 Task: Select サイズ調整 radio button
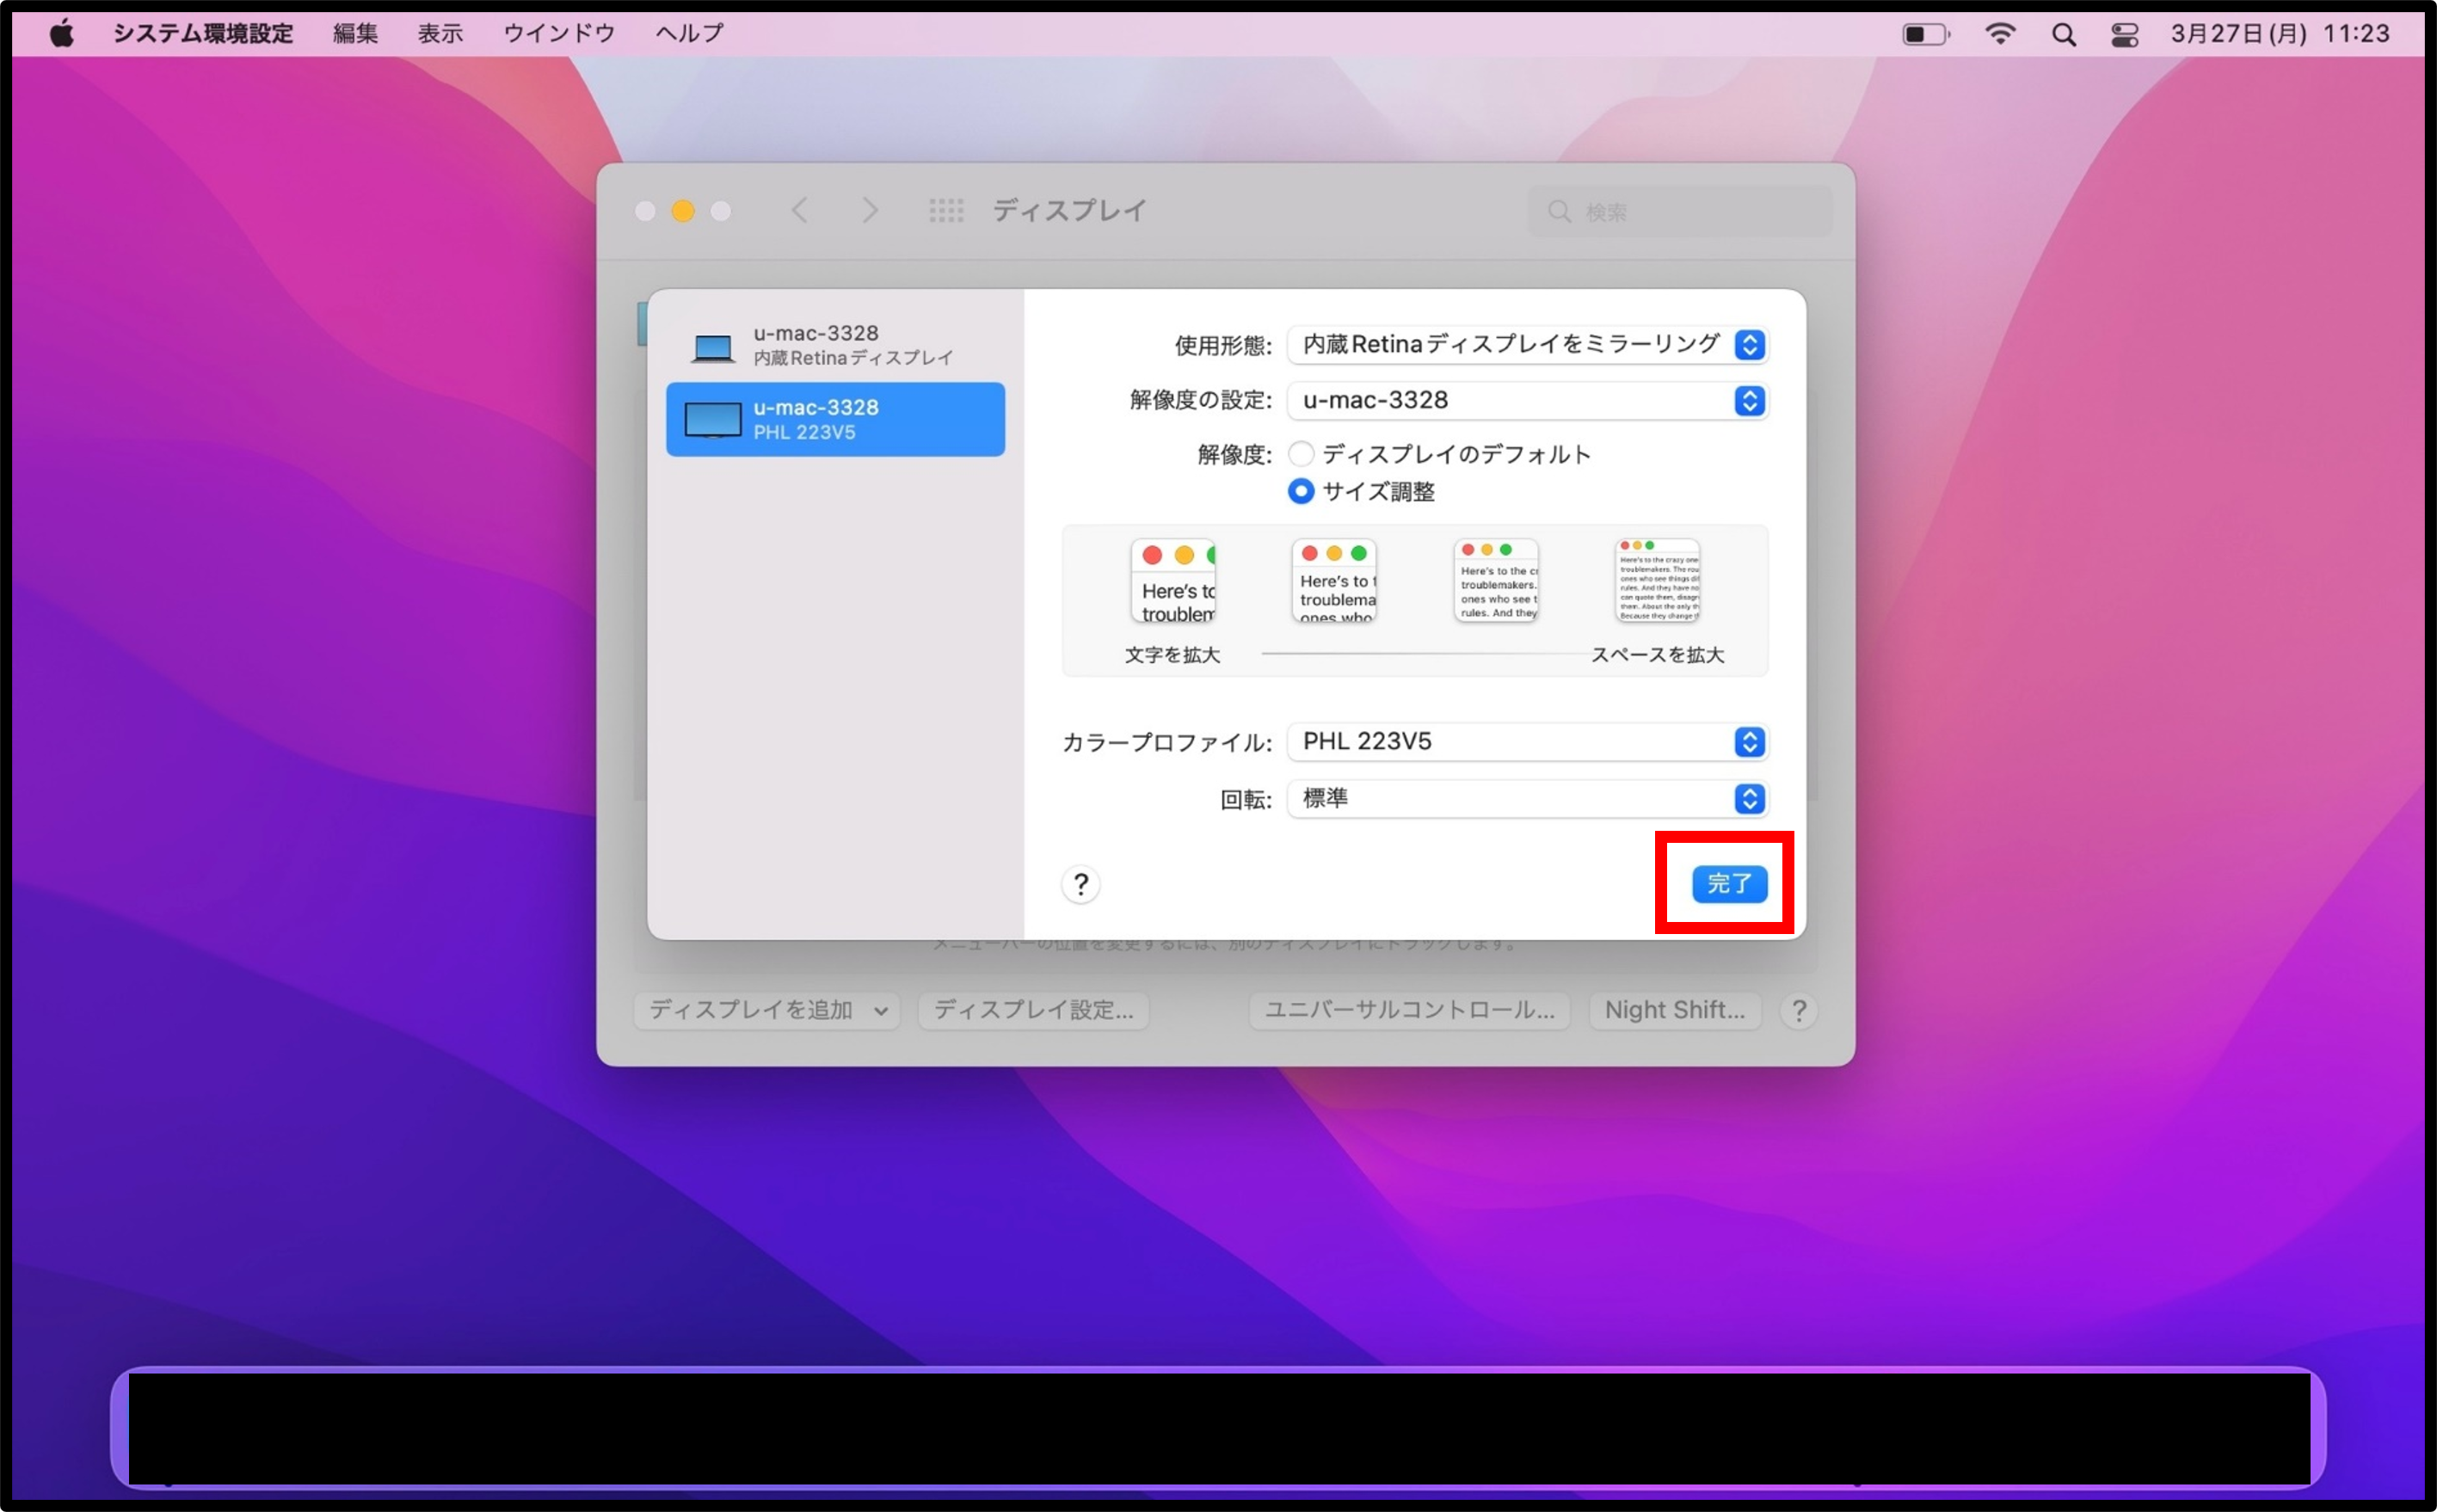[1300, 491]
